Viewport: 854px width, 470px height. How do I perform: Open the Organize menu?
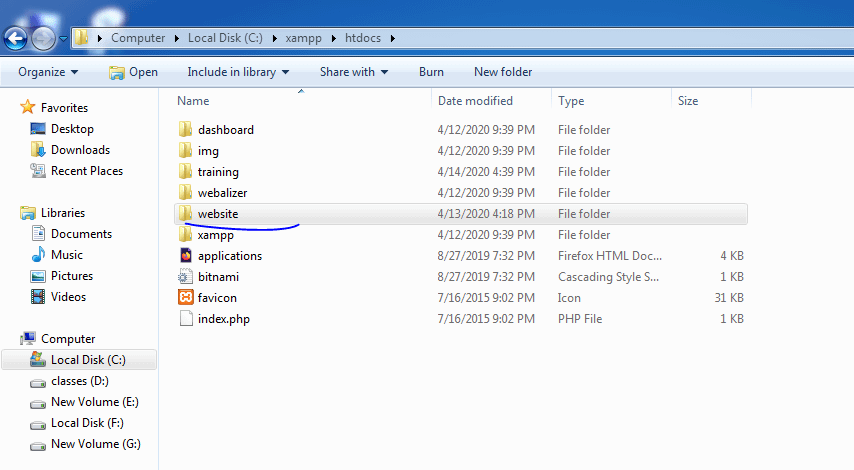pyautogui.click(x=48, y=72)
